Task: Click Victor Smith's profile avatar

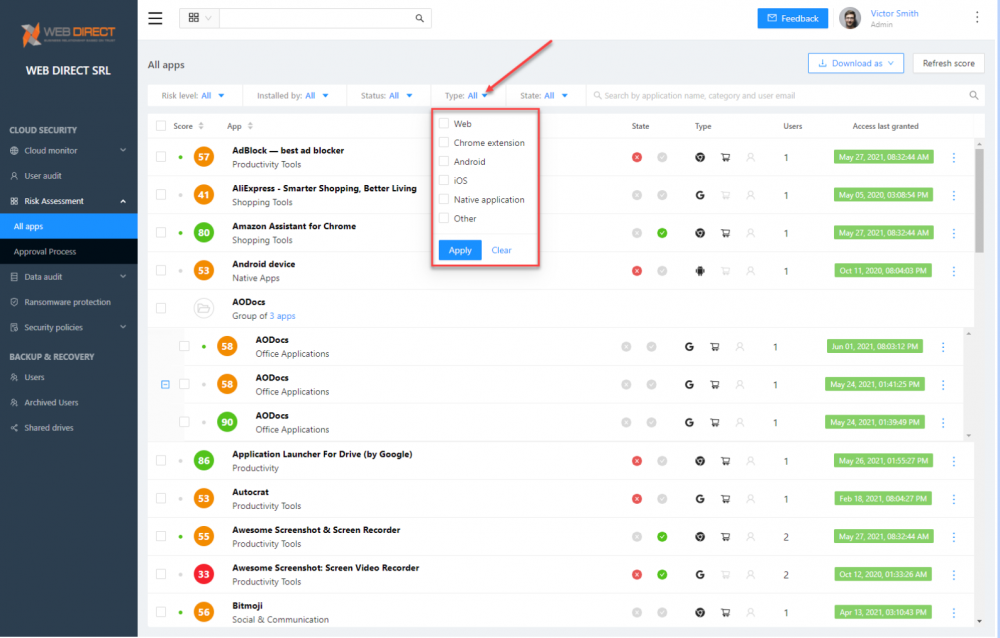Action: click(x=849, y=18)
